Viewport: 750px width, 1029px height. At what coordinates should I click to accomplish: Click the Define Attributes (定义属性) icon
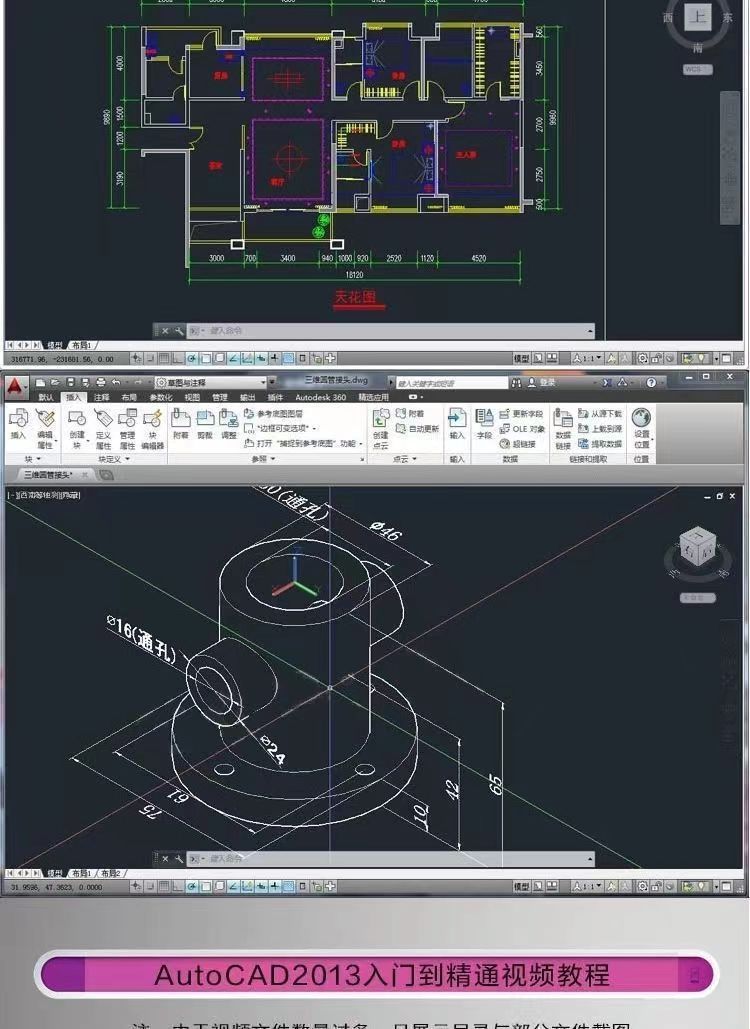pyautogui.click(x=103, y=425)
